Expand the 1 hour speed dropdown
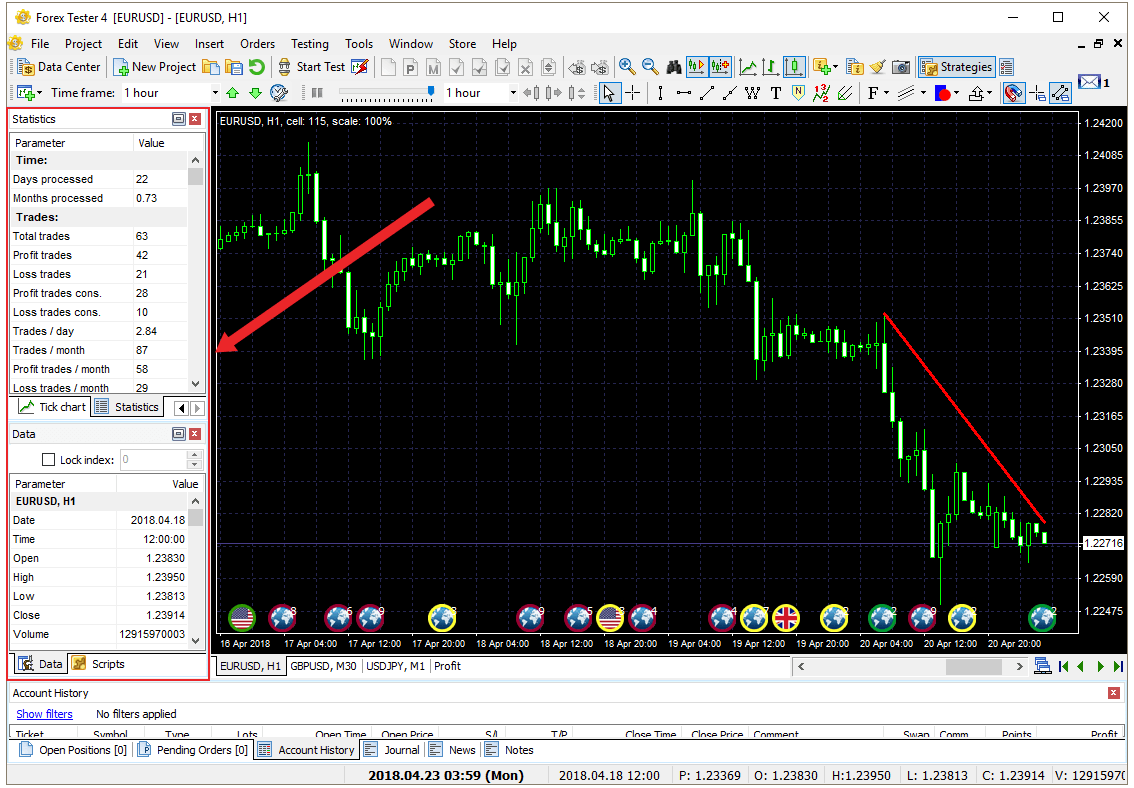Image resolution: width=1134 pixels, height=788 pixels. click(x=513, y=93)
